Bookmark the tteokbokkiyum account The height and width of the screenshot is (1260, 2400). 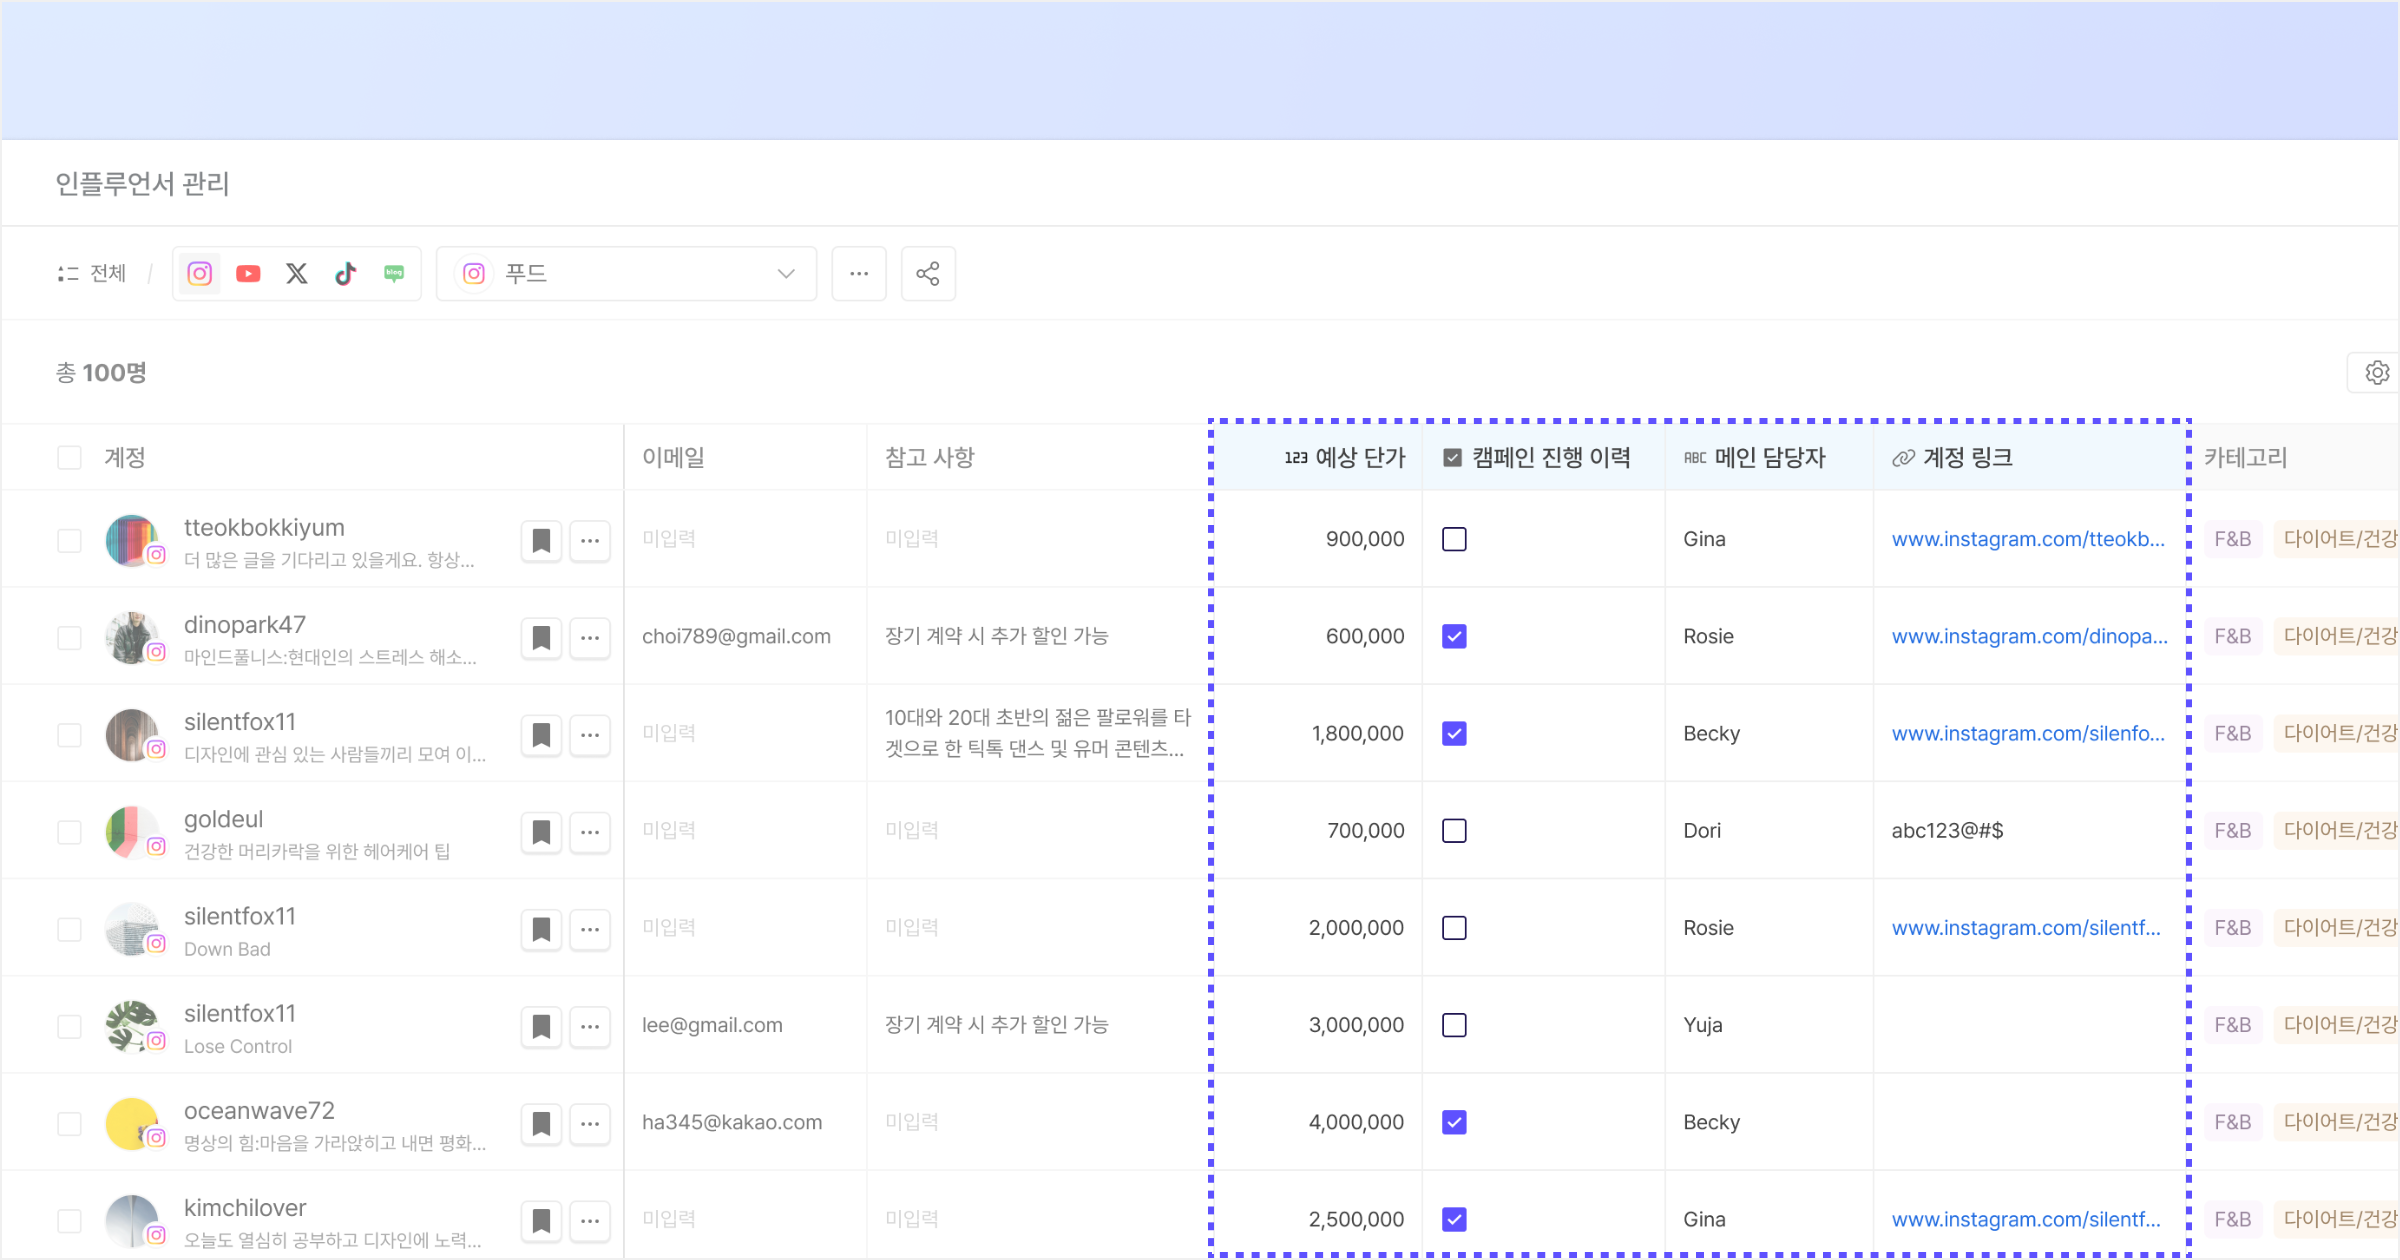click(x=541, y=541)
